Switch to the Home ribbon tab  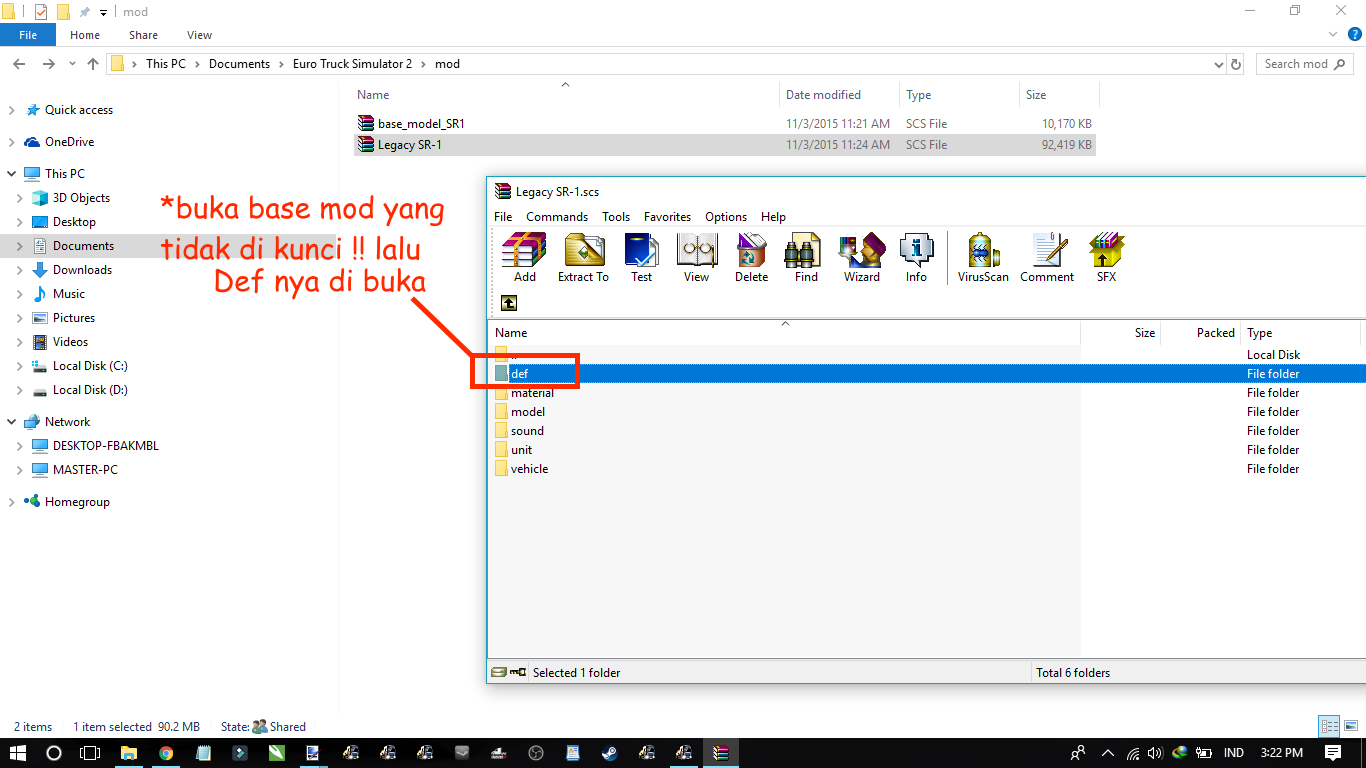coord(85,35)
